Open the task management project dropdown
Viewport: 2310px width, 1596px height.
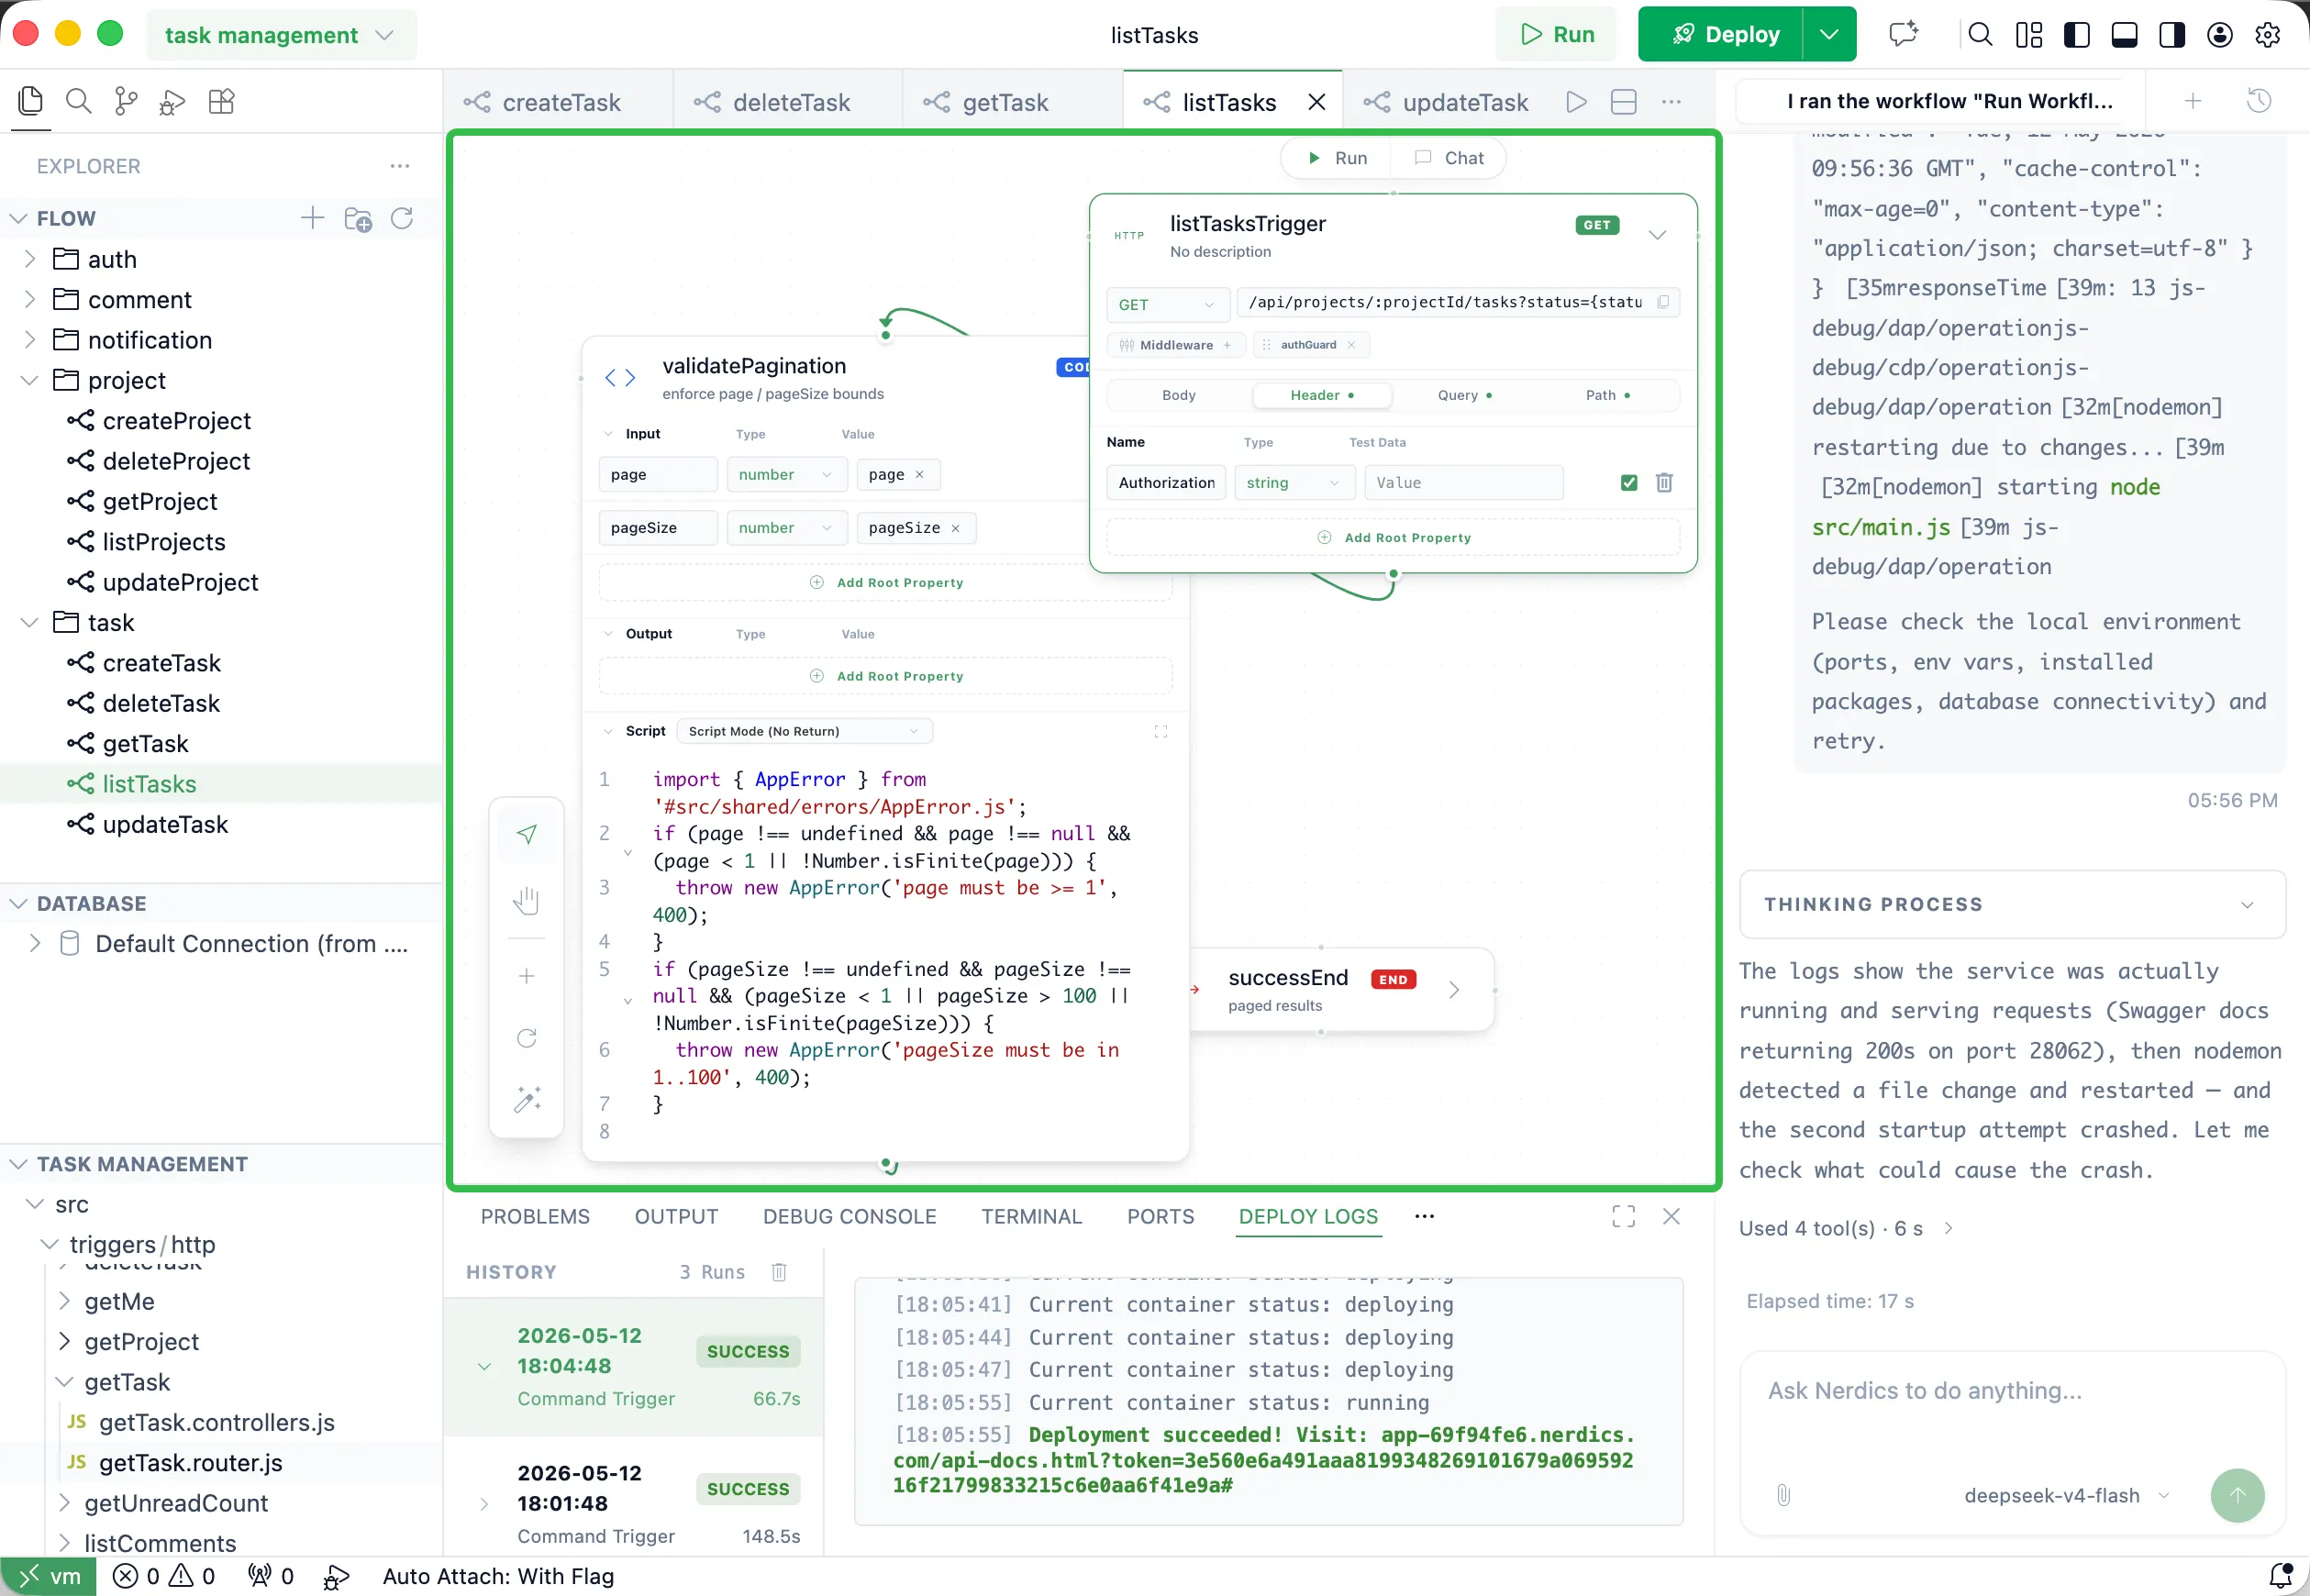click(x=281, y=35)
